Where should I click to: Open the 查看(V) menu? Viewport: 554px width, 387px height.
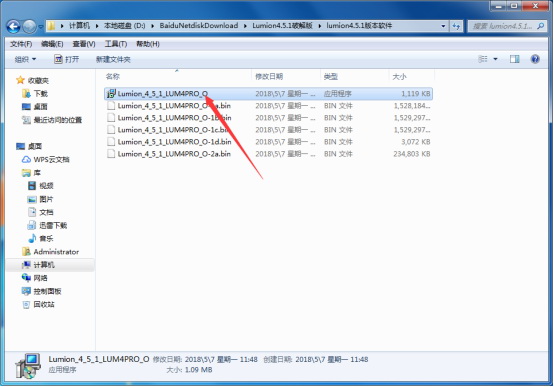84,44
